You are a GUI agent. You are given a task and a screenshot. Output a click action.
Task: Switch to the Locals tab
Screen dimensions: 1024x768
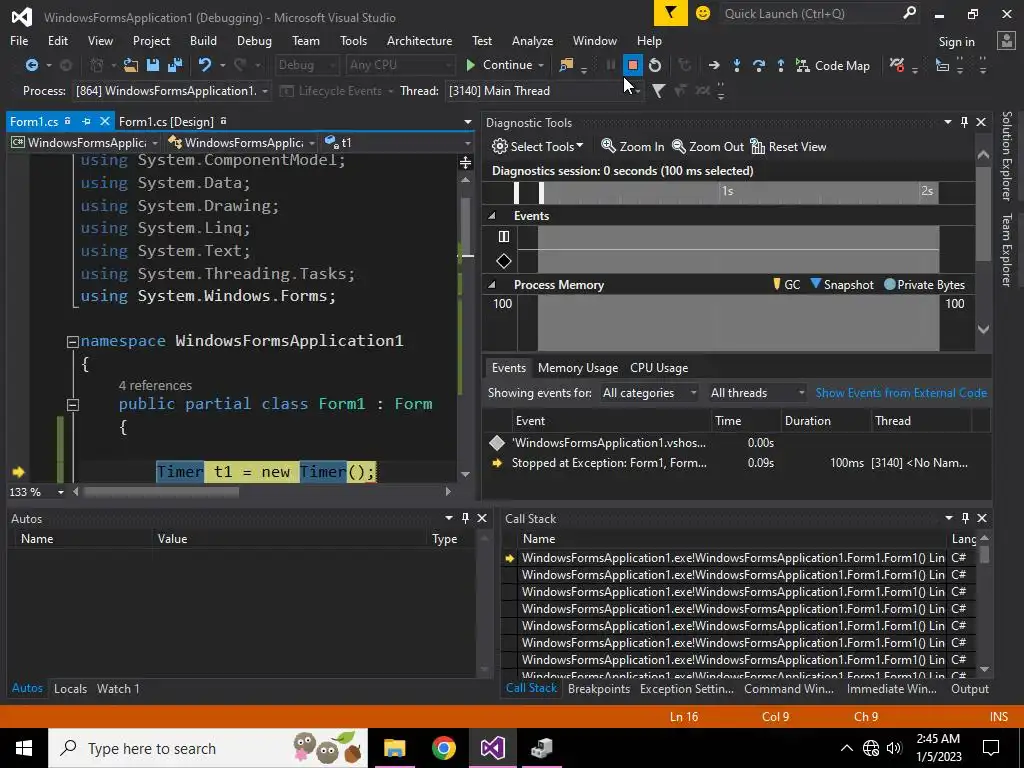pos(71,688)
